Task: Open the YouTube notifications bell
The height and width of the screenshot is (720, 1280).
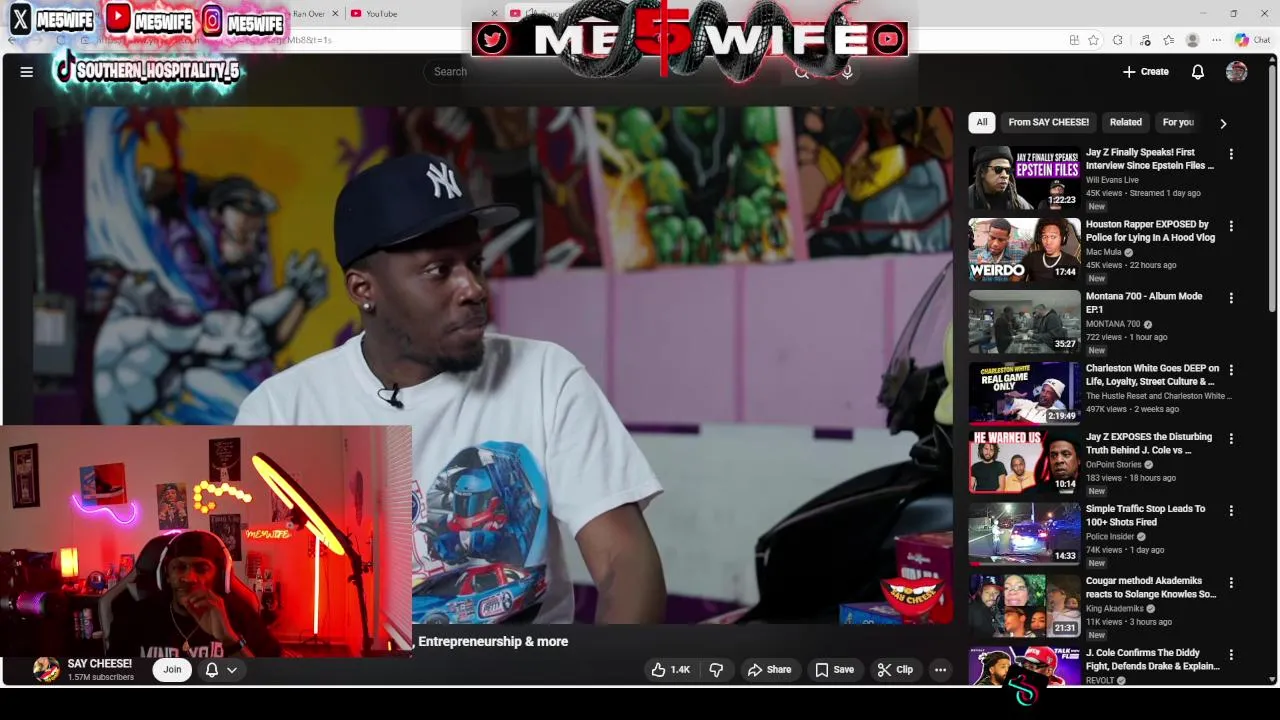Action: (x=1198, y=72)
